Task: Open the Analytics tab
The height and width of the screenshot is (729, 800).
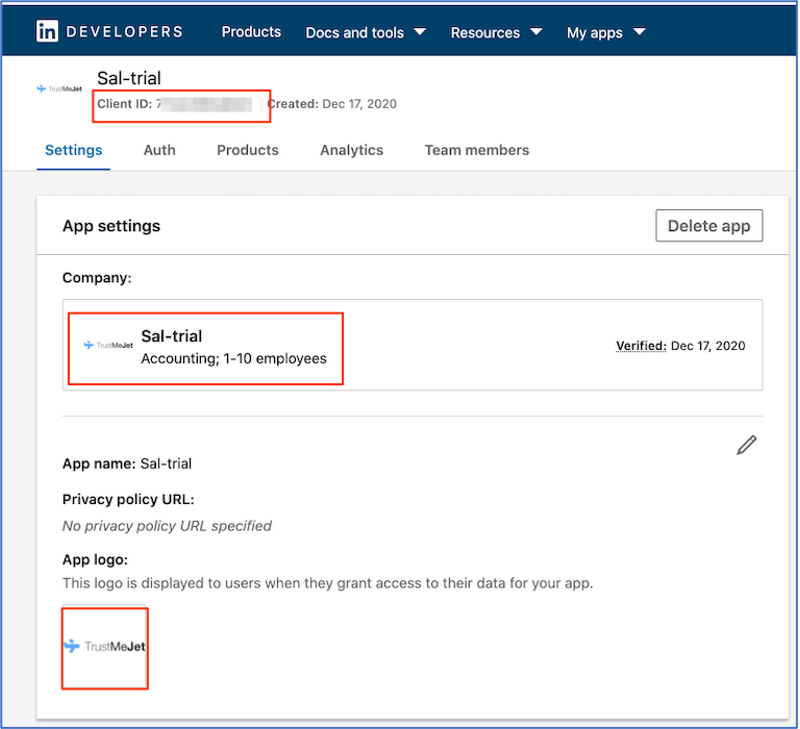Action: click(352, 150)
